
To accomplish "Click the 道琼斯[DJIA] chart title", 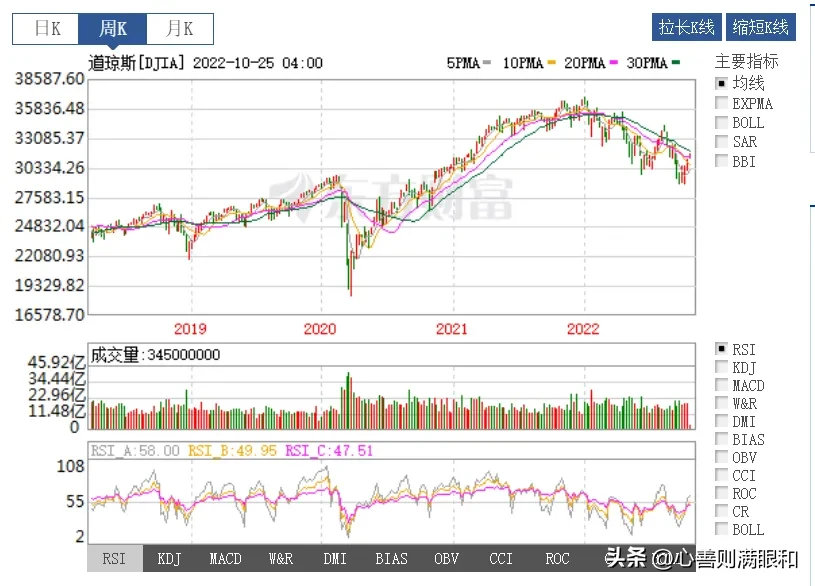I will (136, 63).
